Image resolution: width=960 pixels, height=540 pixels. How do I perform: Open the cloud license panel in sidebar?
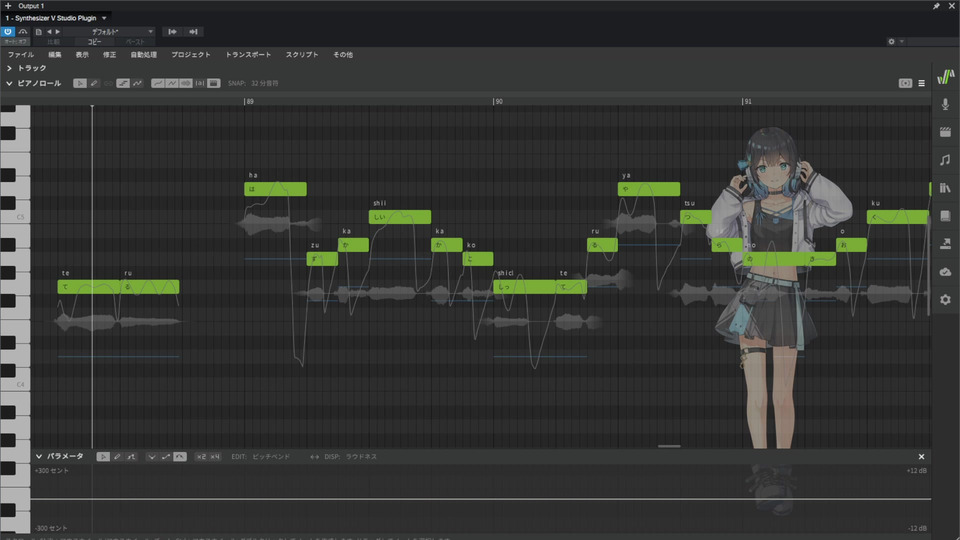coord(945,271)
